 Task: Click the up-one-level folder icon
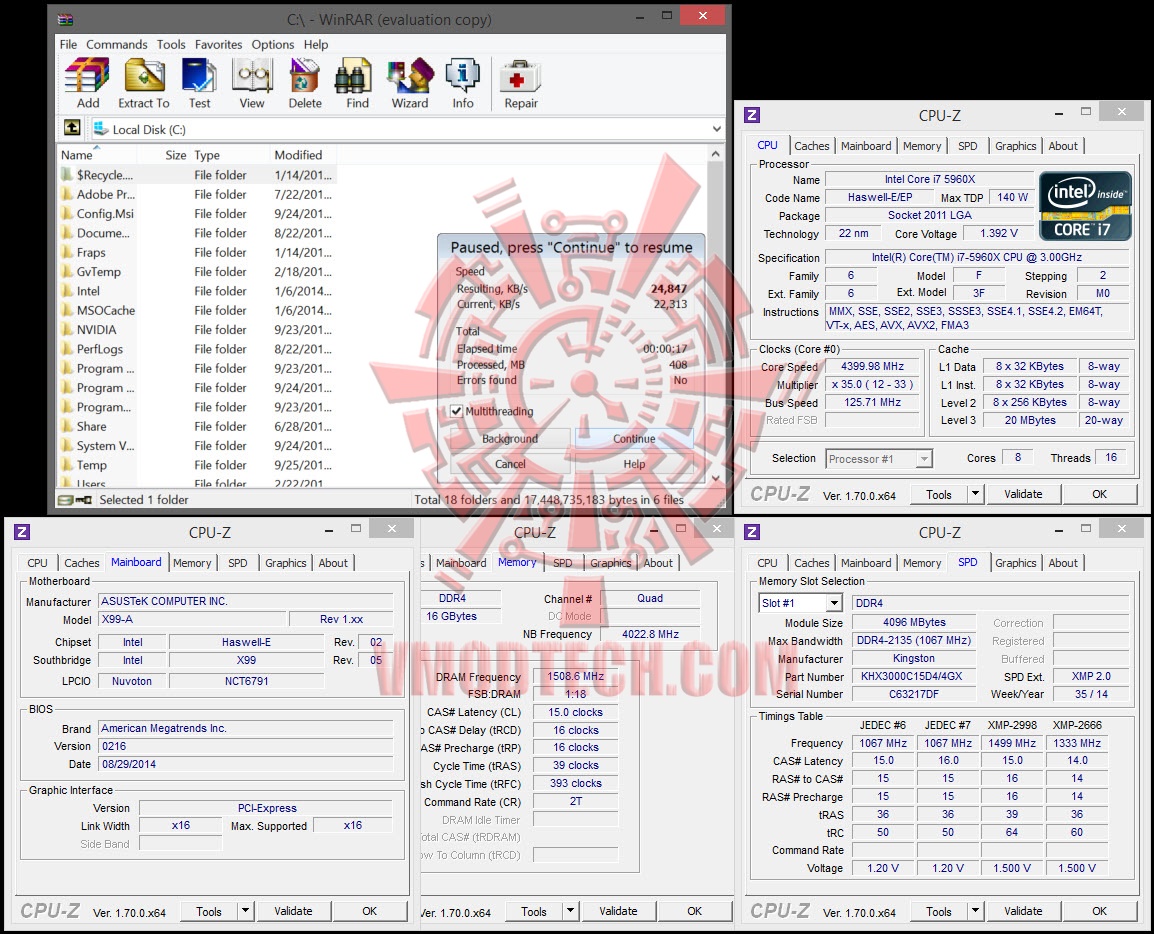click(x=70, y=128)
